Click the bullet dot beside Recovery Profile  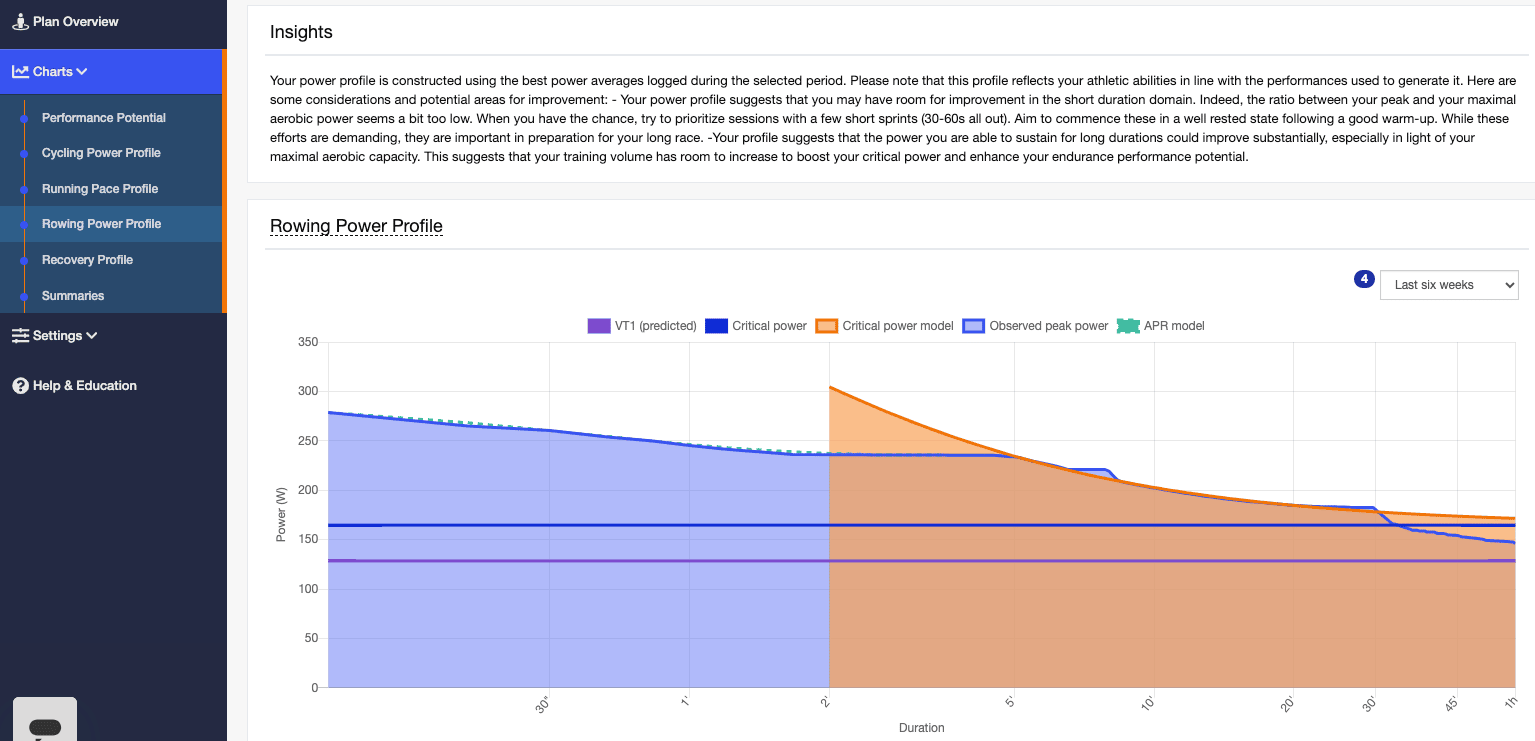pos(25,260)
